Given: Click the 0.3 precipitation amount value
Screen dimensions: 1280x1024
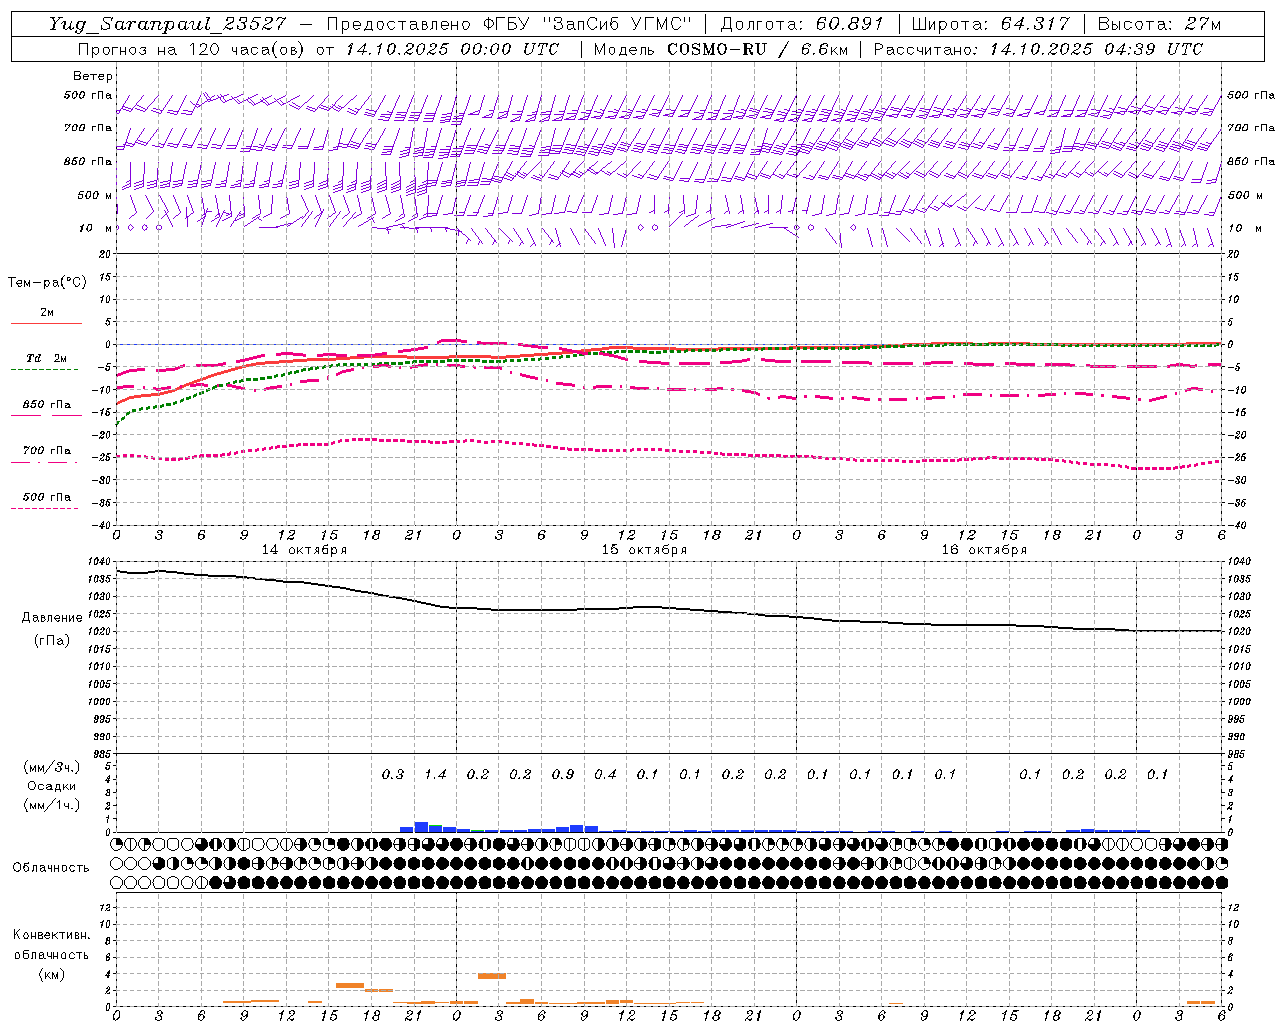Looking at the screenshot, I should [393, 774].
